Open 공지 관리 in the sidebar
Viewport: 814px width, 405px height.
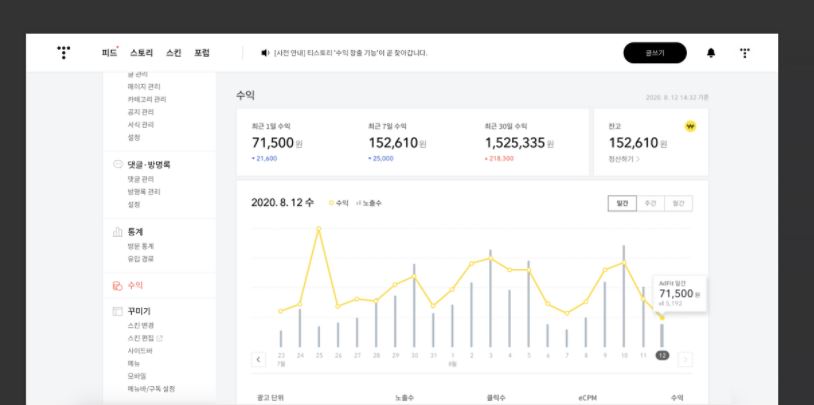tap(141, 112)
